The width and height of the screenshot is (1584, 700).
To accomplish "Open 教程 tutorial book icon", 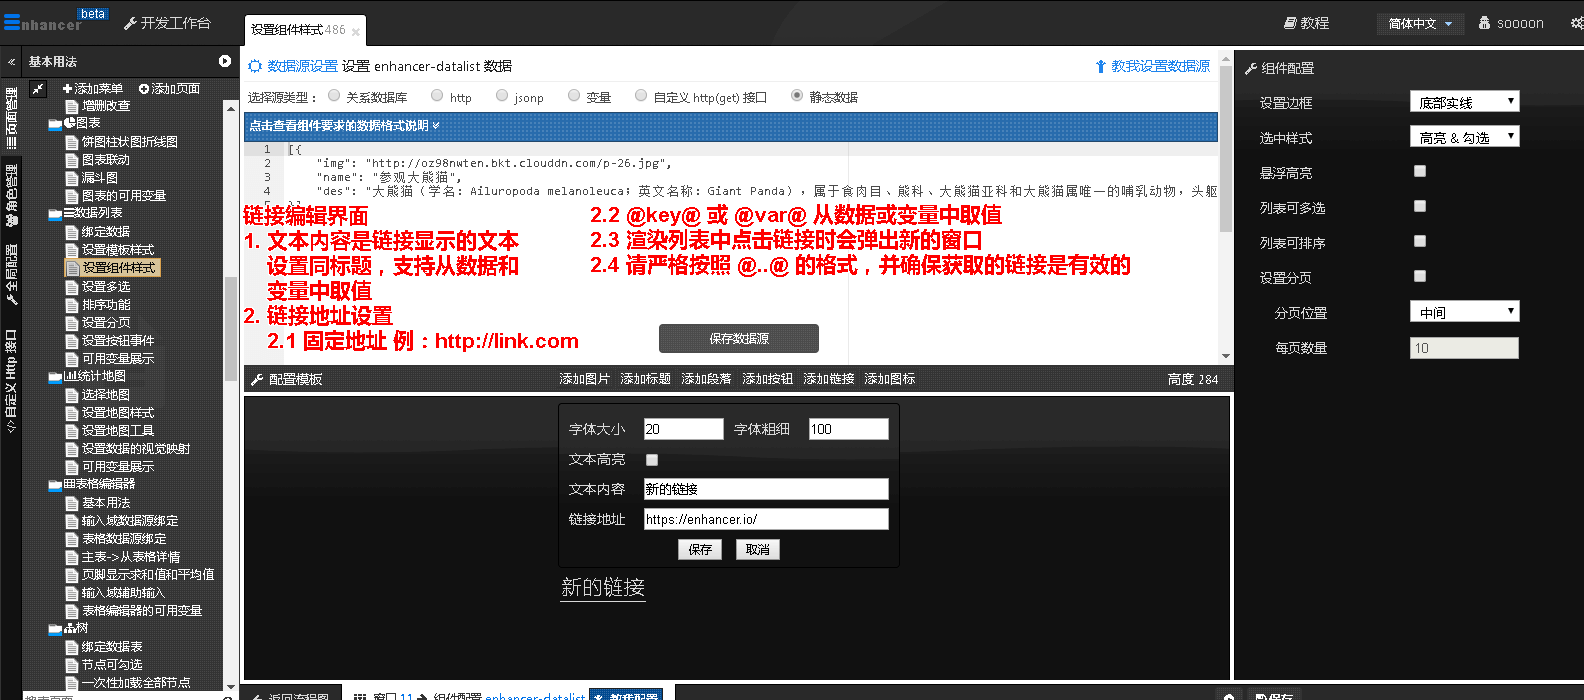I will tap(1290, 23).
